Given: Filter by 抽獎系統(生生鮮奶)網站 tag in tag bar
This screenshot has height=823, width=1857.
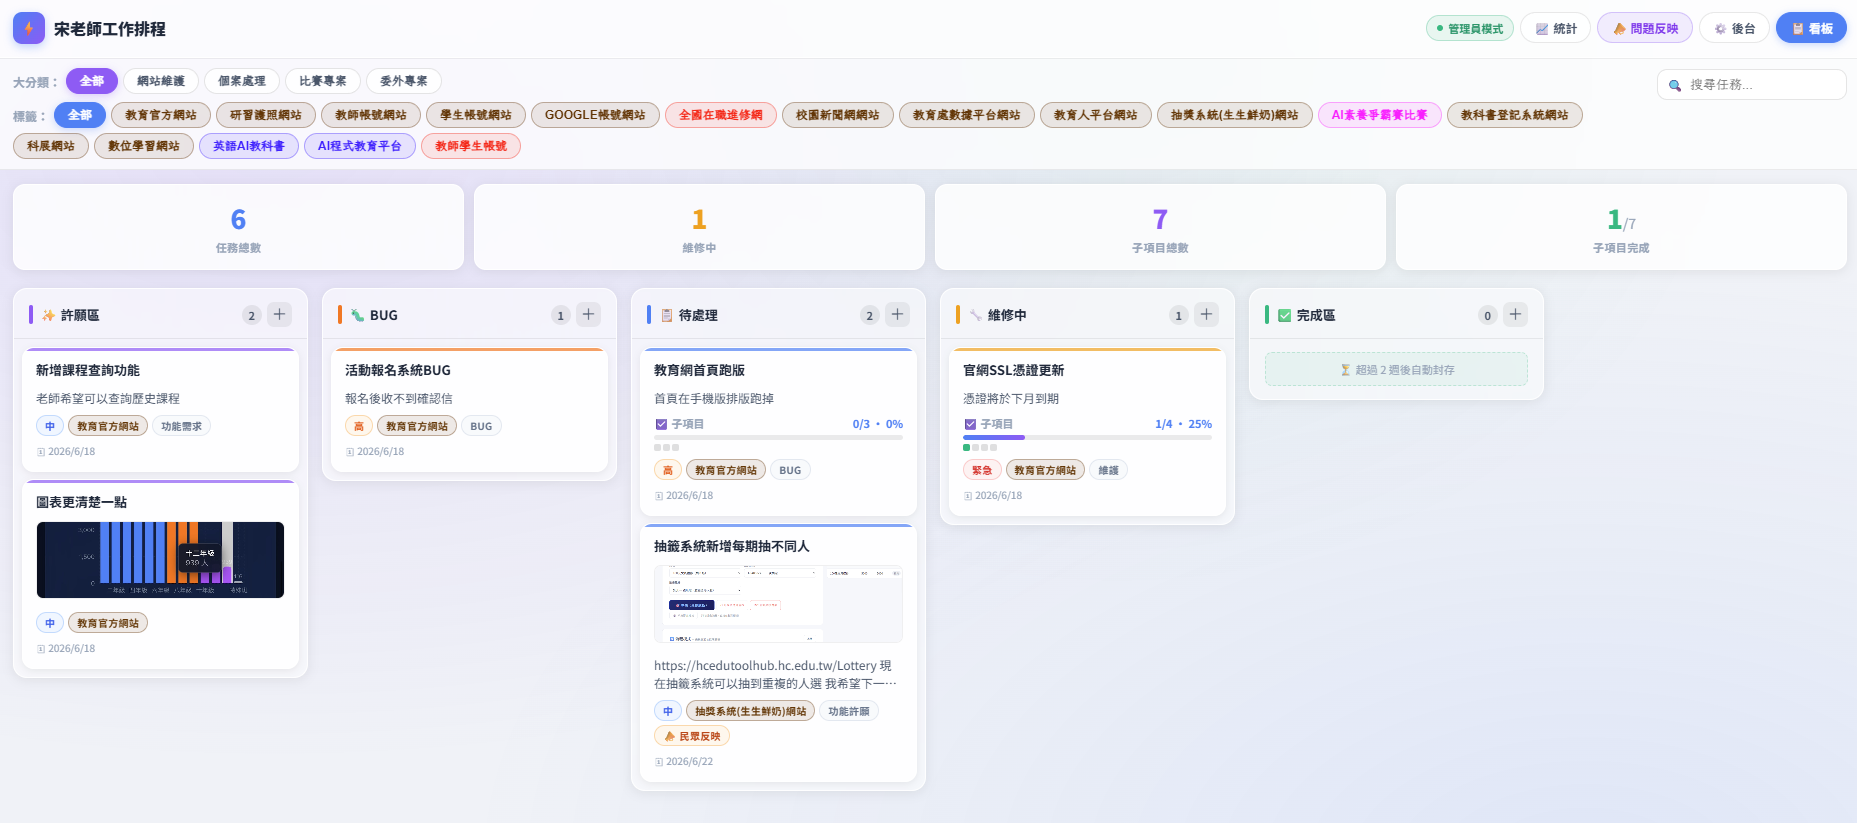Looking at the screenshot, I should 1235,115.
